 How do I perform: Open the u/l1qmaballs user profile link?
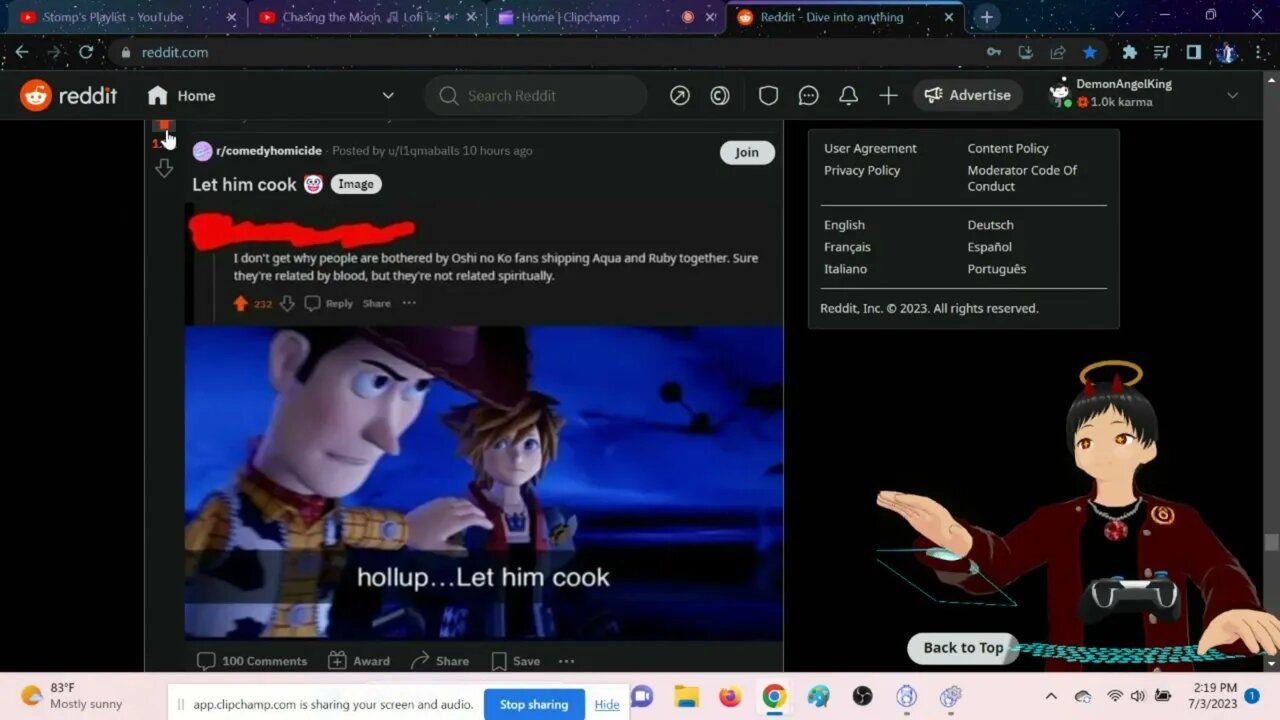(423, 151)
